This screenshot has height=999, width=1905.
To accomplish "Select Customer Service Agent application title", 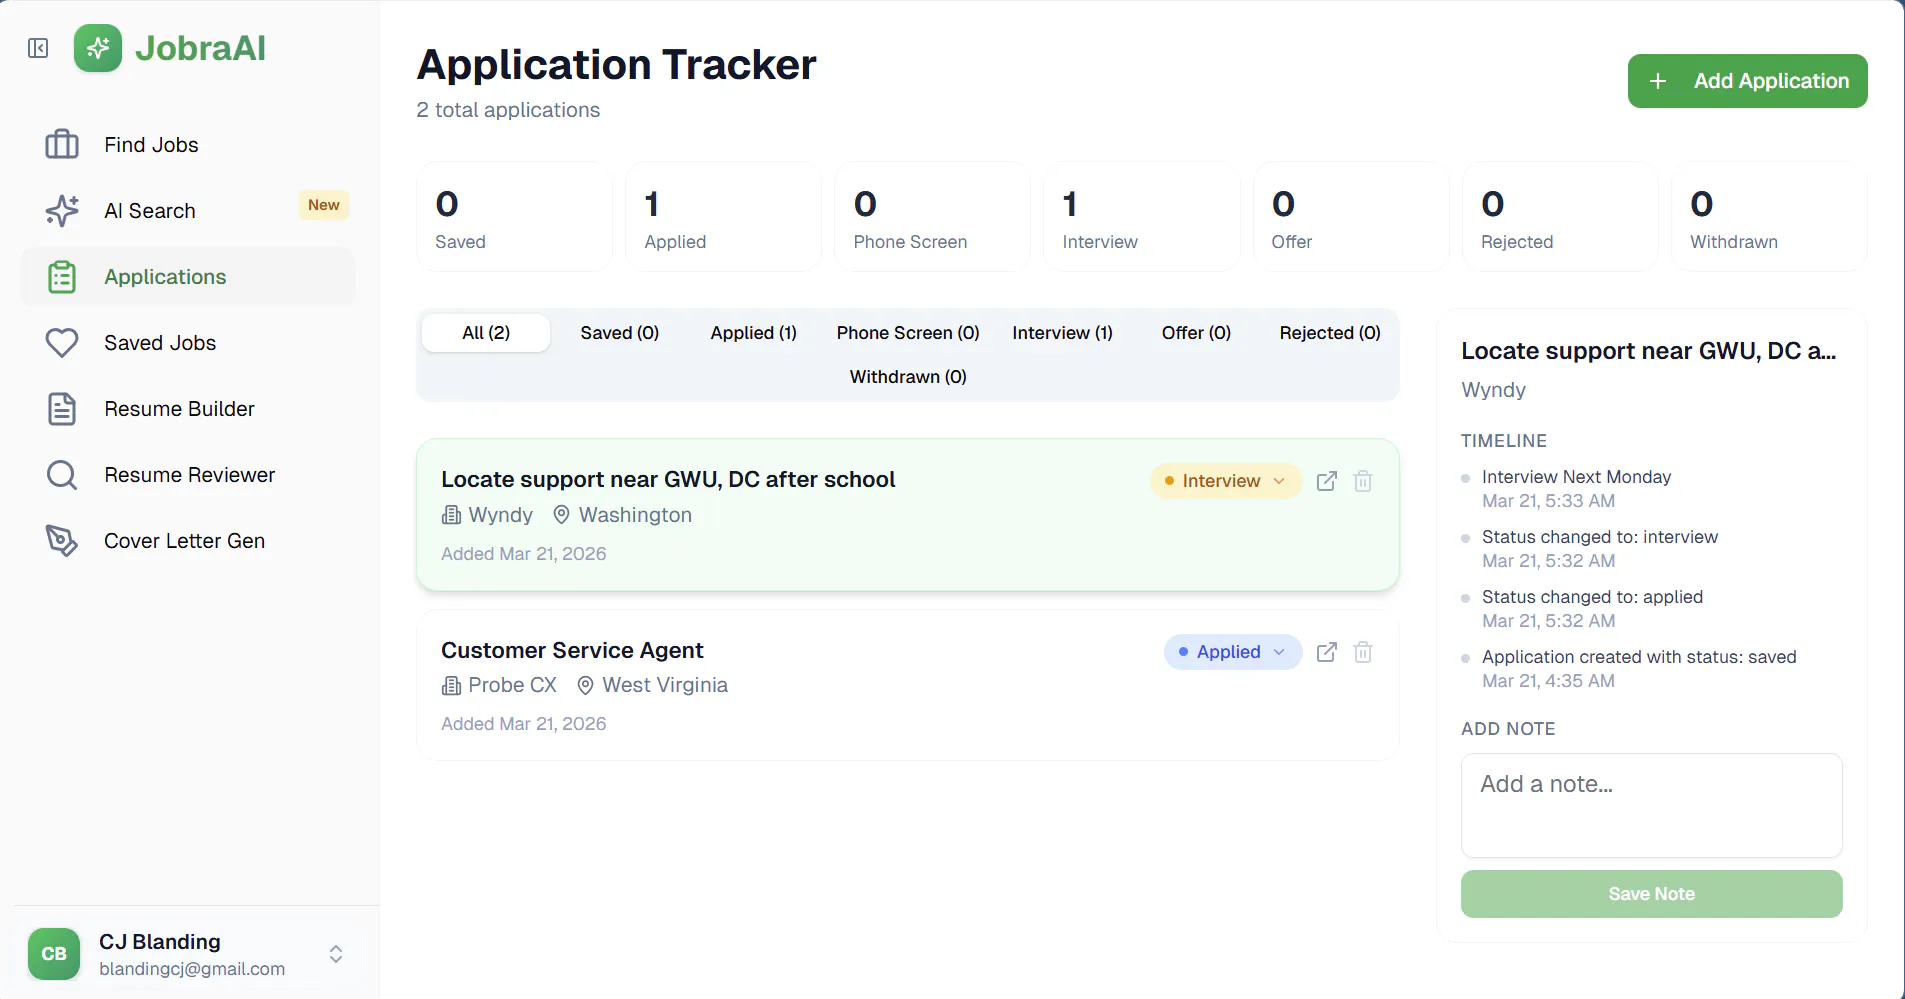I will tap(572, 650).
